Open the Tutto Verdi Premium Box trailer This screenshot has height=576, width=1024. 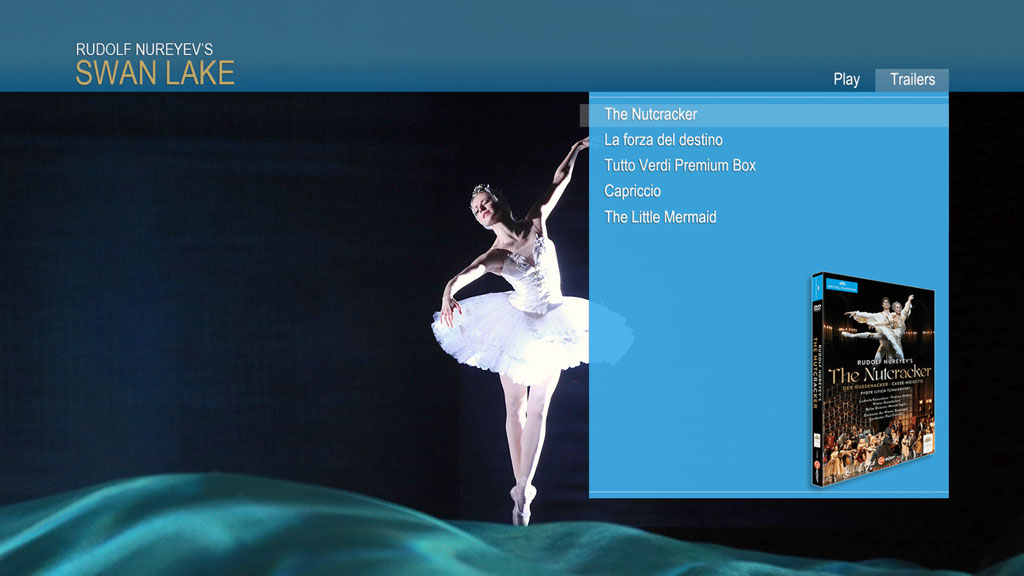(x=680, y=166)
